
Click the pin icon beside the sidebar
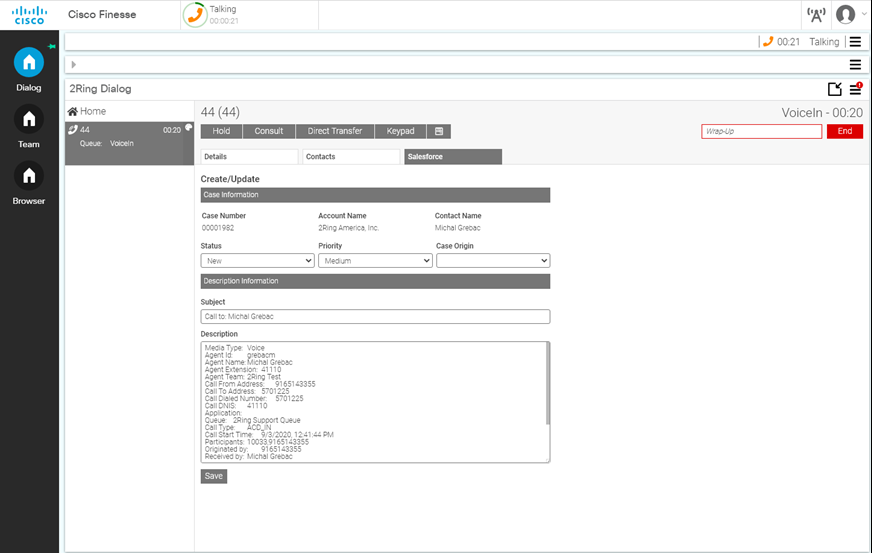pos(52,46)
